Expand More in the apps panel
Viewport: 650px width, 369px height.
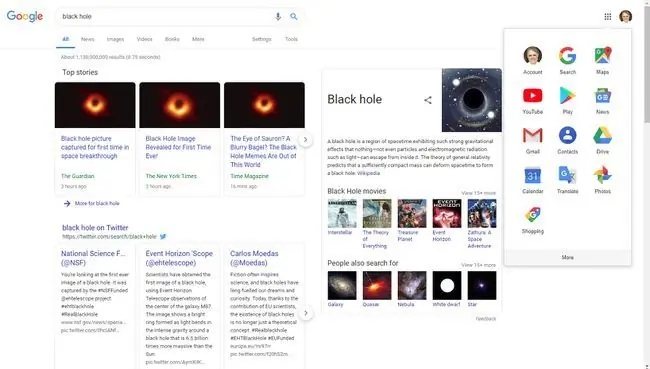(568, 257)
